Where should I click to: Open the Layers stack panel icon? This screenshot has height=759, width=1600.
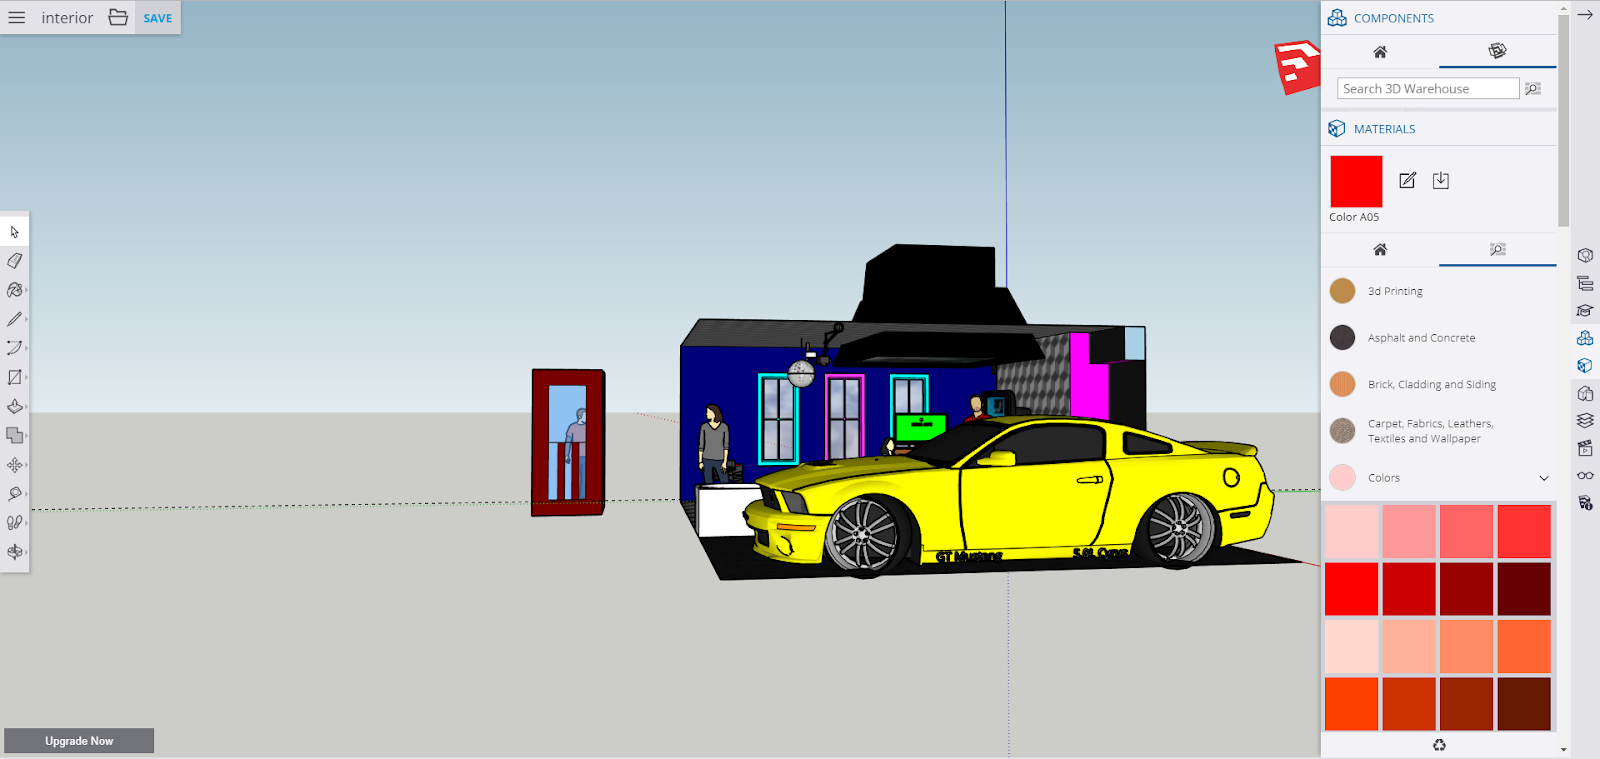coord(1585,420)
